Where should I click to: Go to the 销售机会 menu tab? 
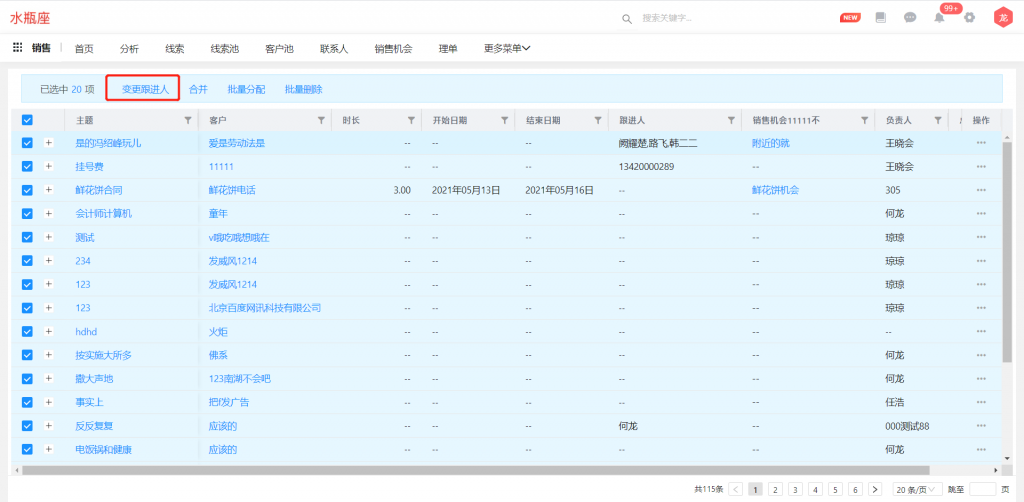pos(393,48)
